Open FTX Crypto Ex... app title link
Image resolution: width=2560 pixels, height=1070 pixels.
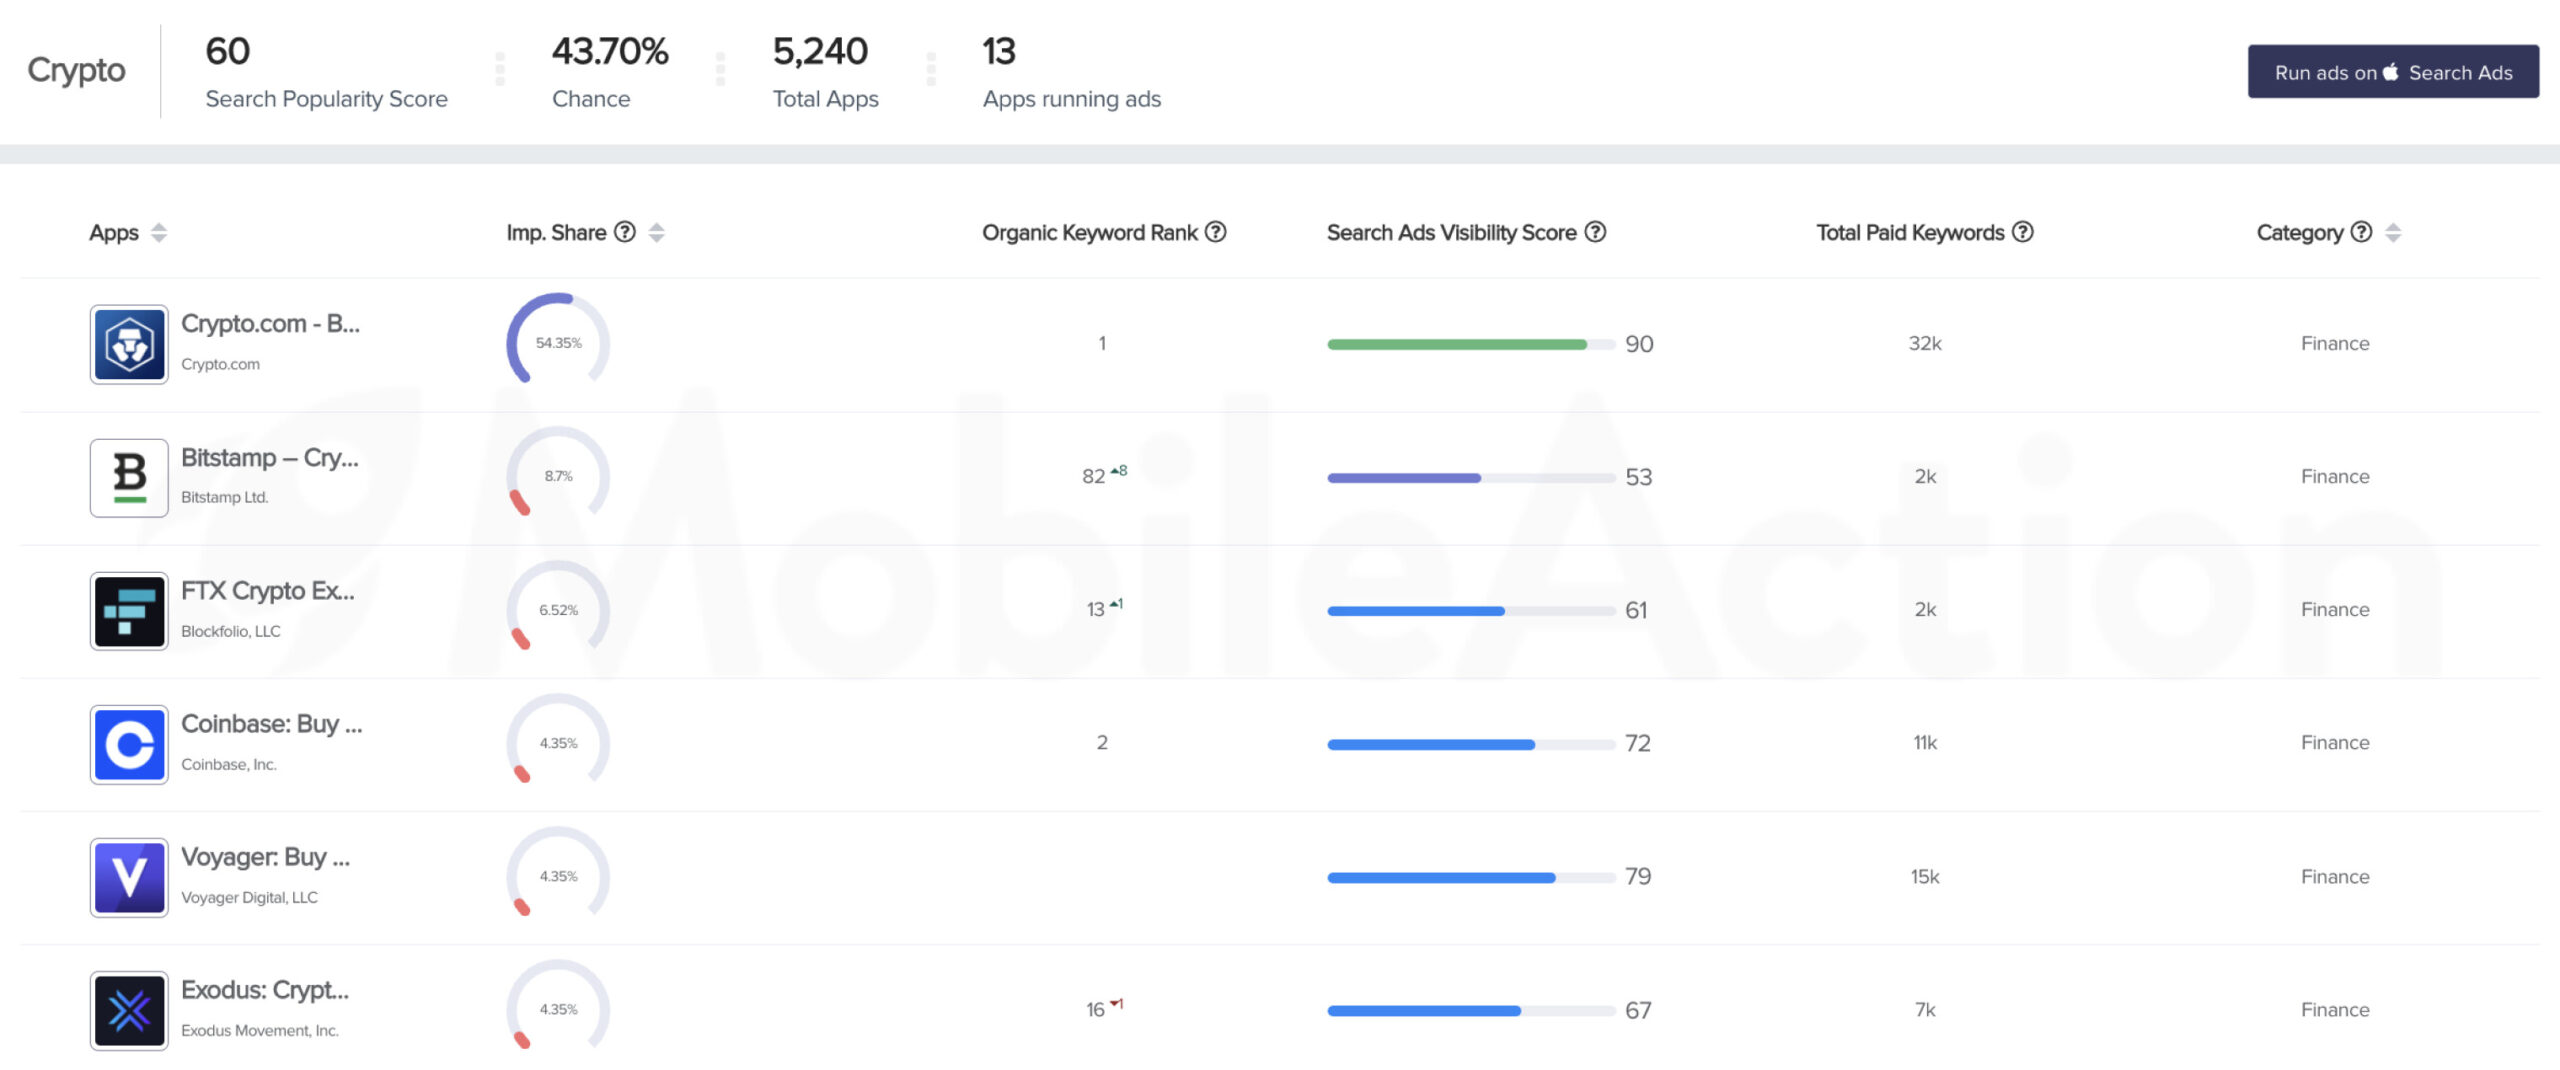268,591
